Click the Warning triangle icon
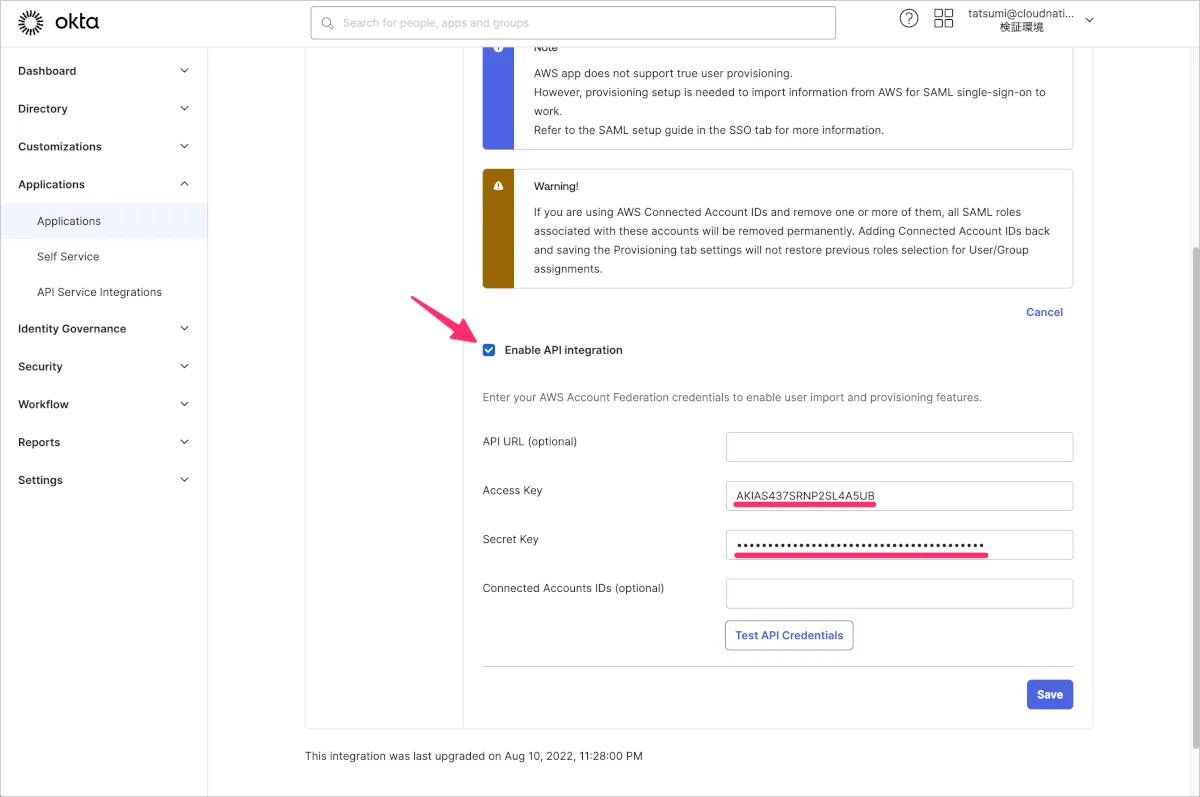Viewport: 1200px width, 797px height. pos(498,186)
